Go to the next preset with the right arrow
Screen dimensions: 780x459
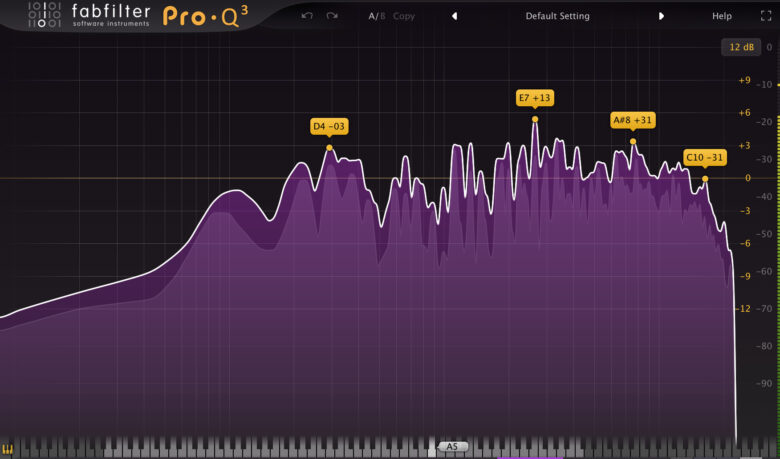[661, 16]
